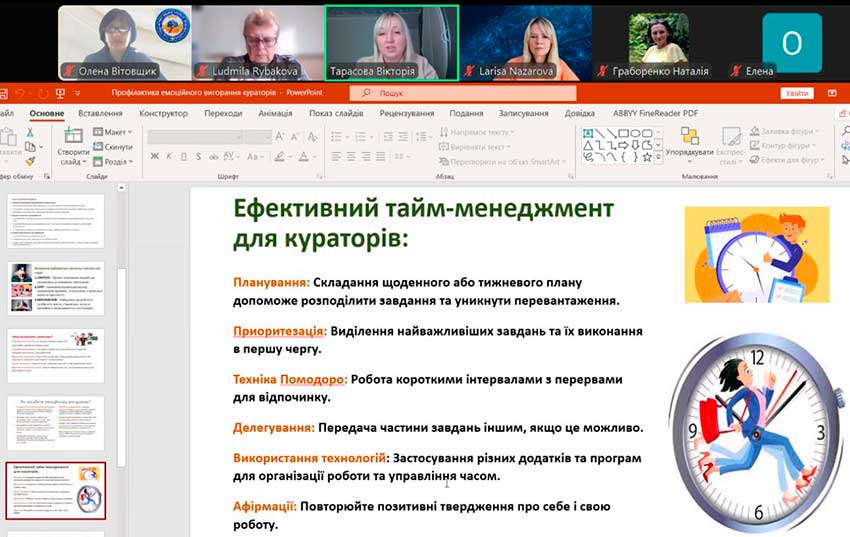Select the right arrow shape in gallery

coord(623,145)
